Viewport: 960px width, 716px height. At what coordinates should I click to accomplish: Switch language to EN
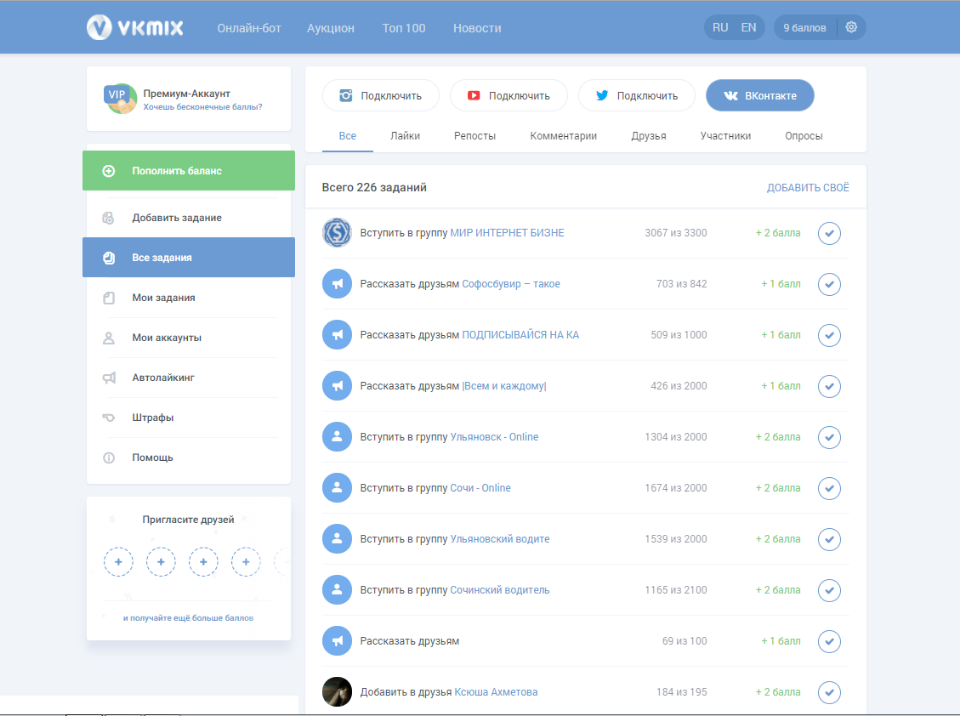[748, 28]
